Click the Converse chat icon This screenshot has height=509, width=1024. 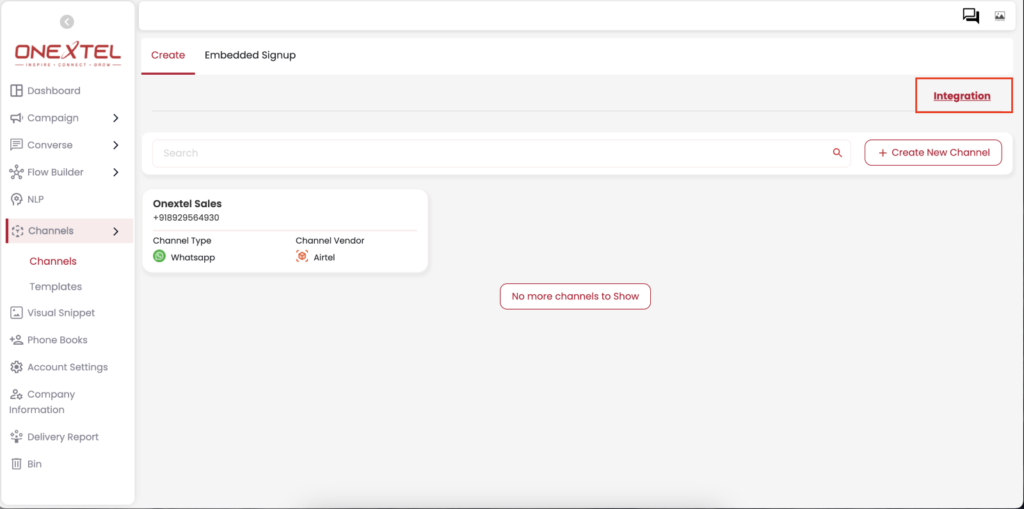(x=16, y=145)
